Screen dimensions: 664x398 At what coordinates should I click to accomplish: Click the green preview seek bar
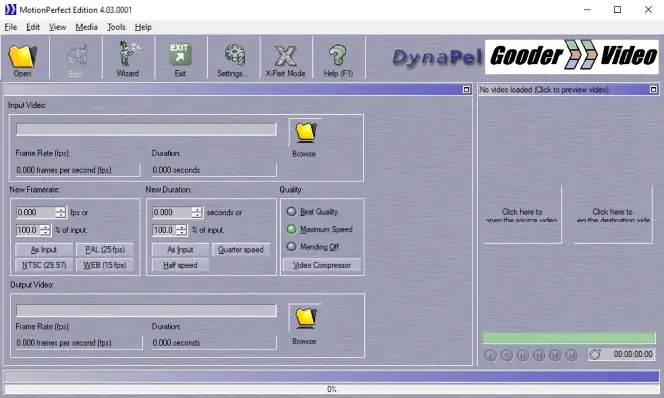tap(569, 337)
